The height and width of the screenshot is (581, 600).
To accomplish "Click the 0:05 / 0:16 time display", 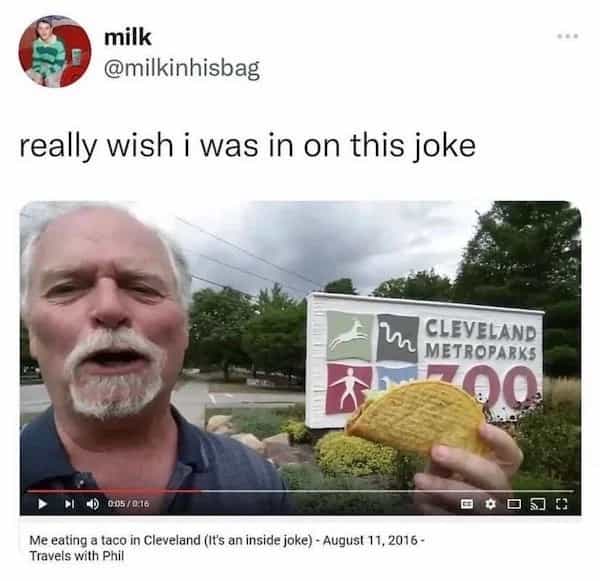I will 128,504.
